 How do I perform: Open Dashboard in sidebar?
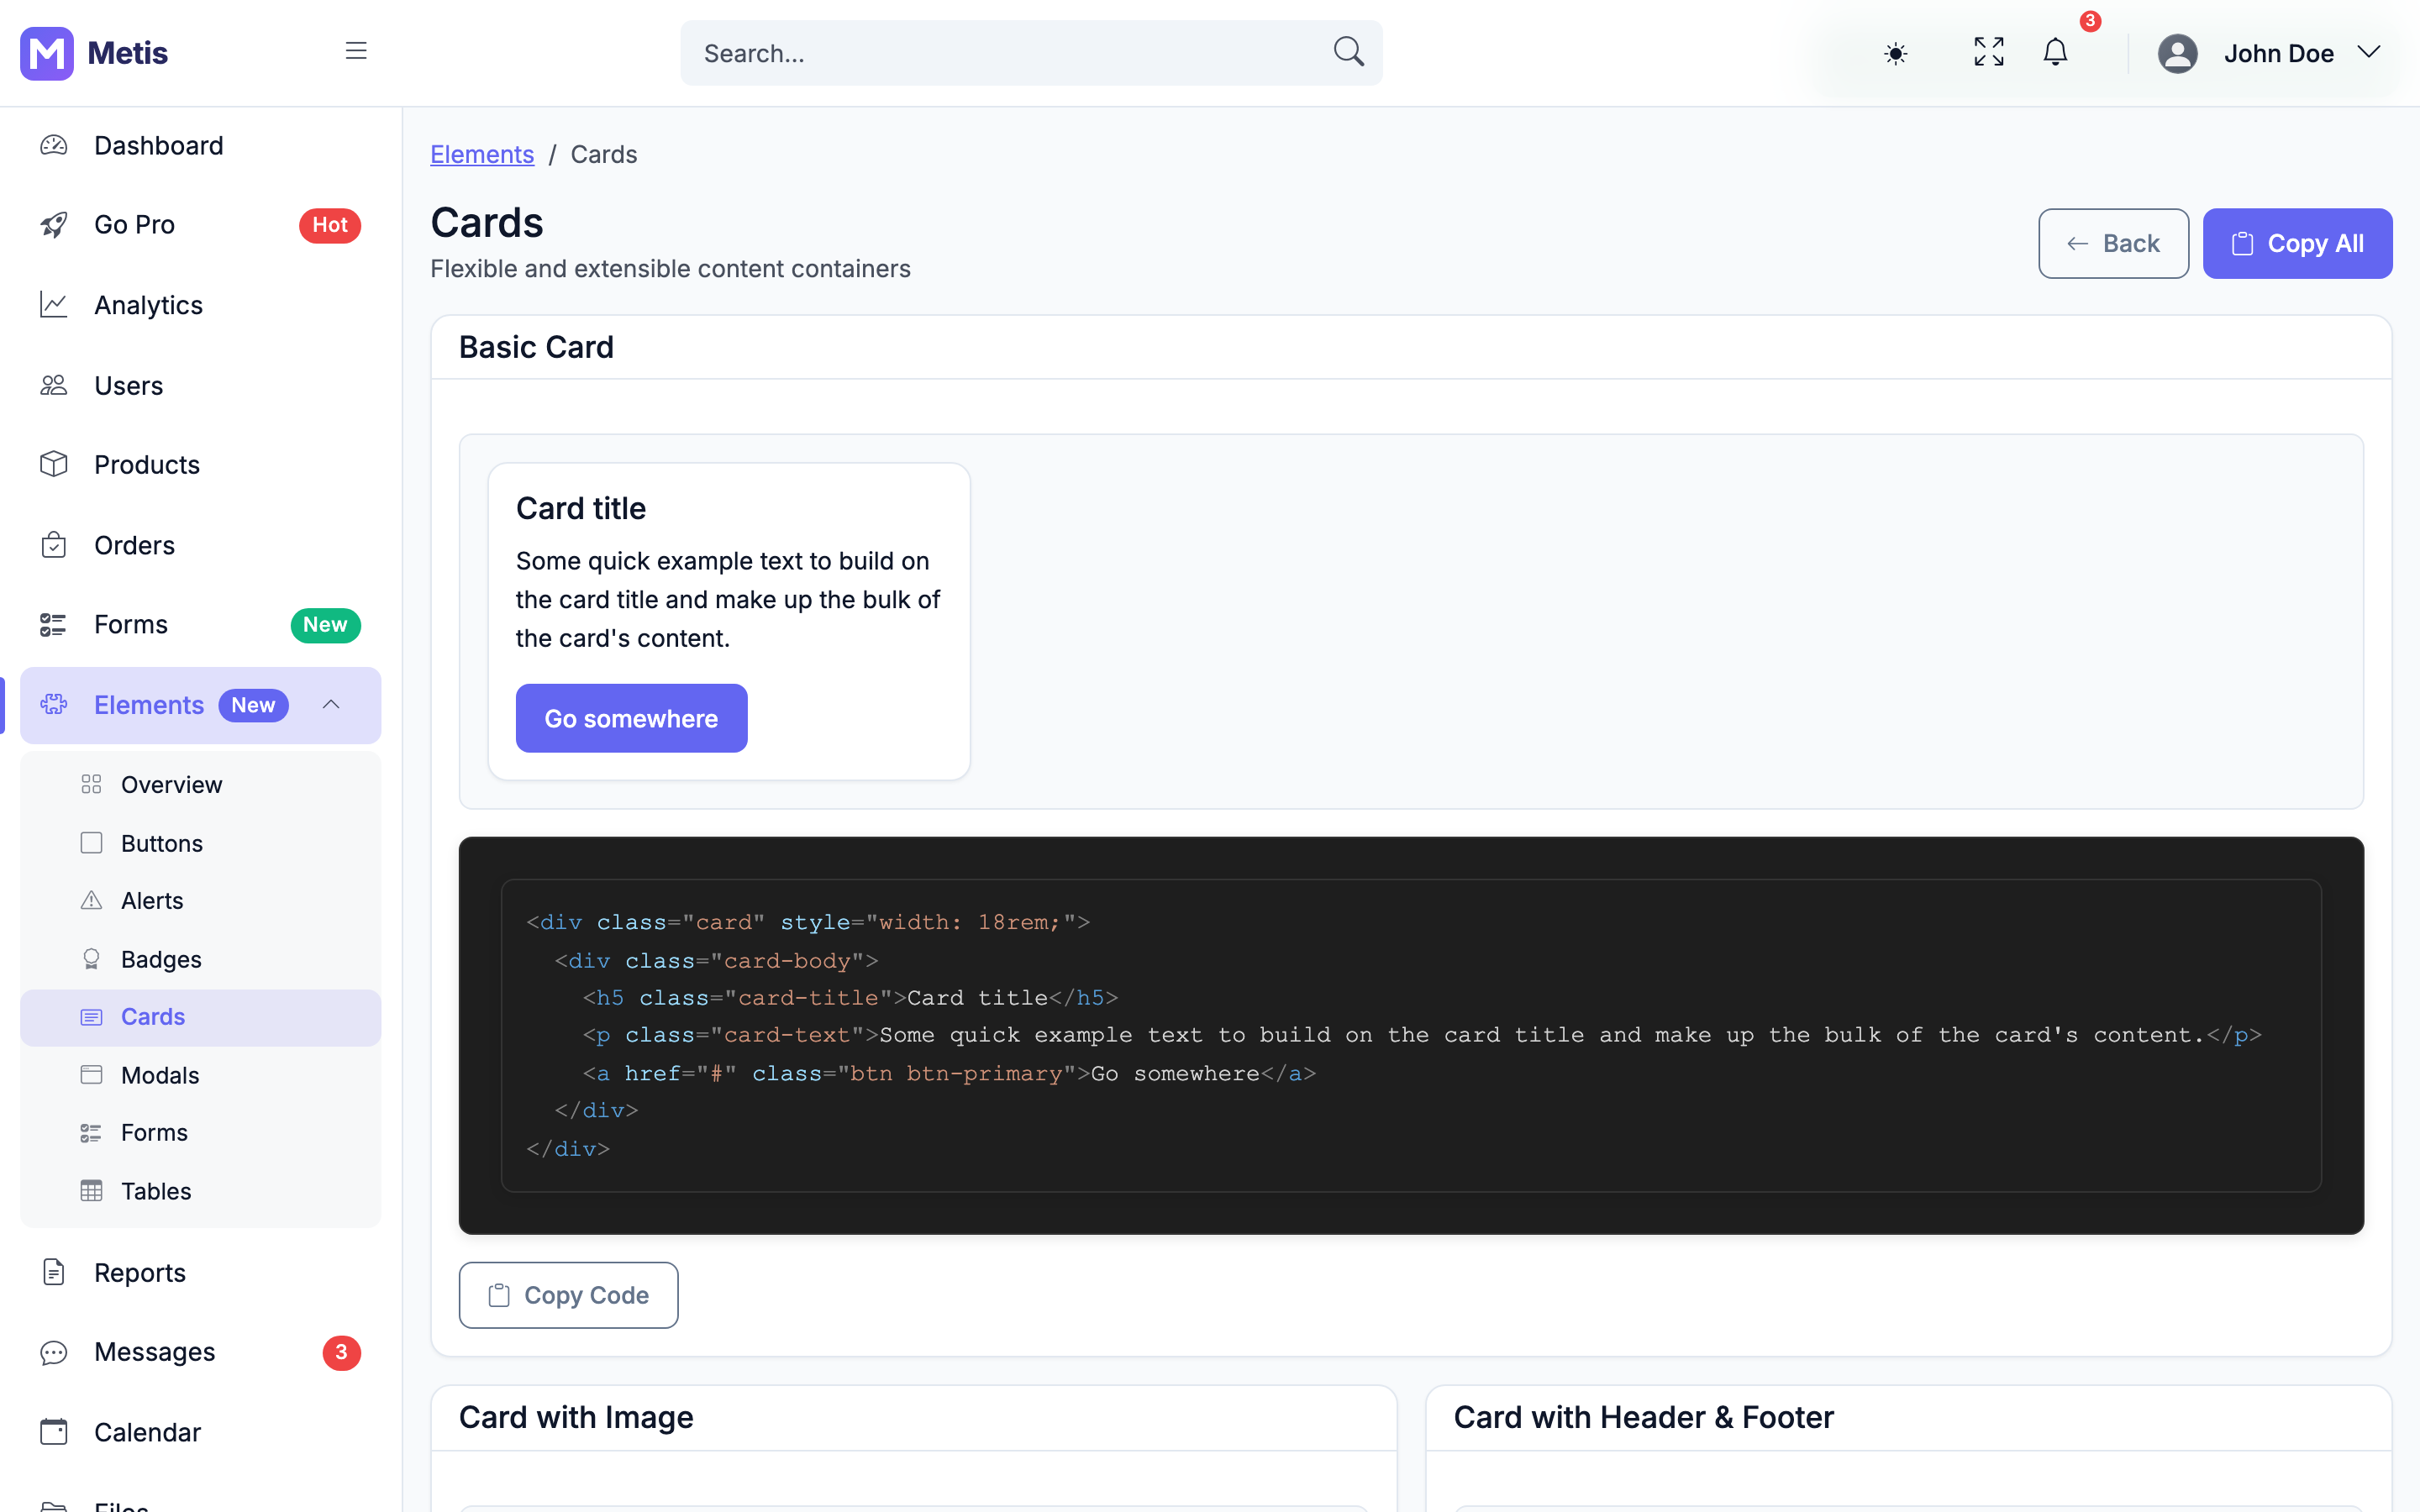click(200, 146)
